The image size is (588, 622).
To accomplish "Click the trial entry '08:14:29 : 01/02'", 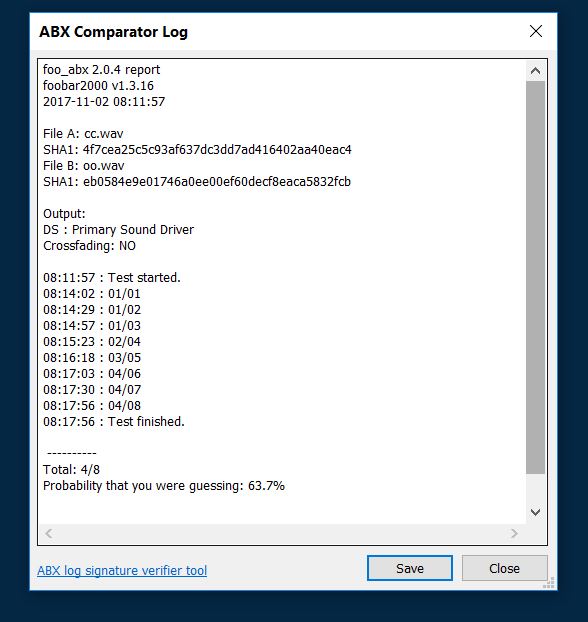I will [x=92, y=309].
